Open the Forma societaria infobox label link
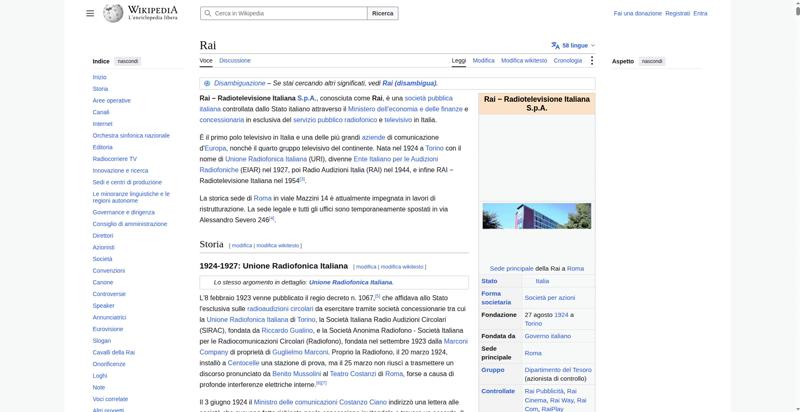This screenshot has width=800, height=412. coord(496,298)
